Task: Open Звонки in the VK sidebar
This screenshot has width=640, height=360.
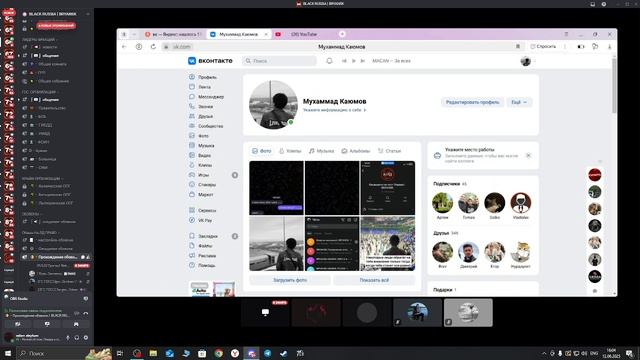Action: pyautogui.click(x=201, y=107)
